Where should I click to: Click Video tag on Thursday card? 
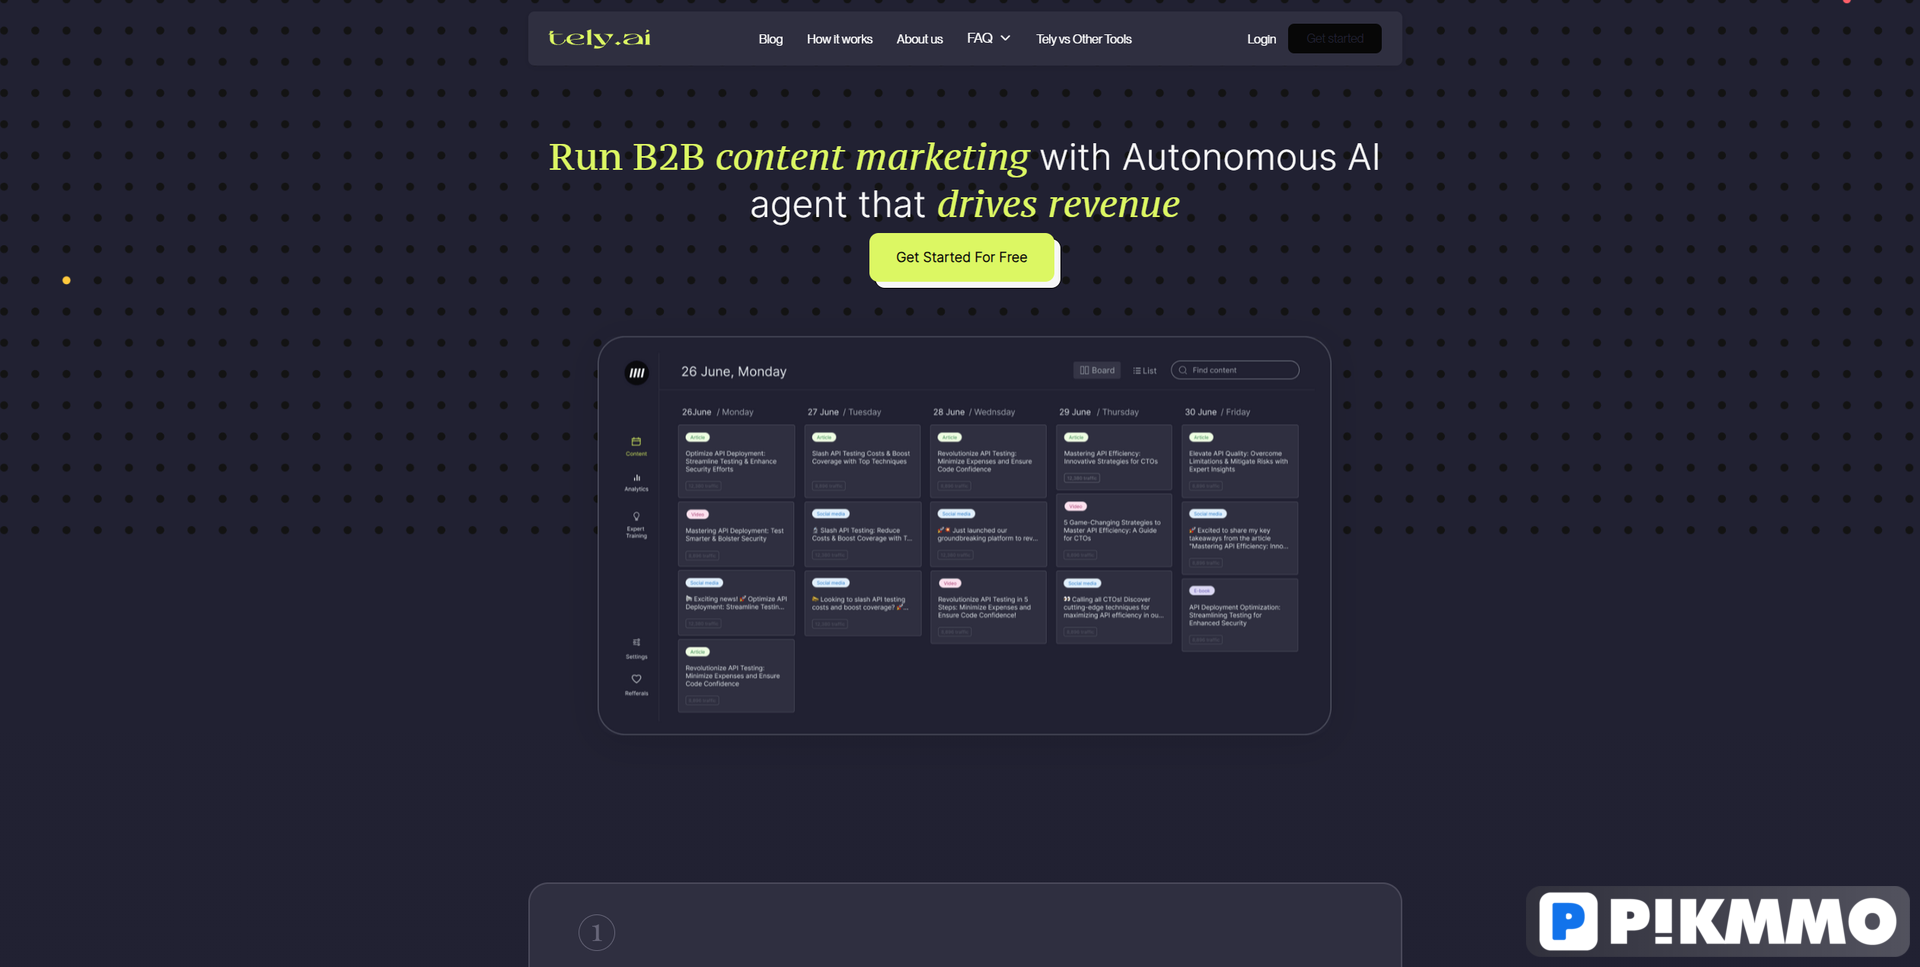click(1075, 506)
